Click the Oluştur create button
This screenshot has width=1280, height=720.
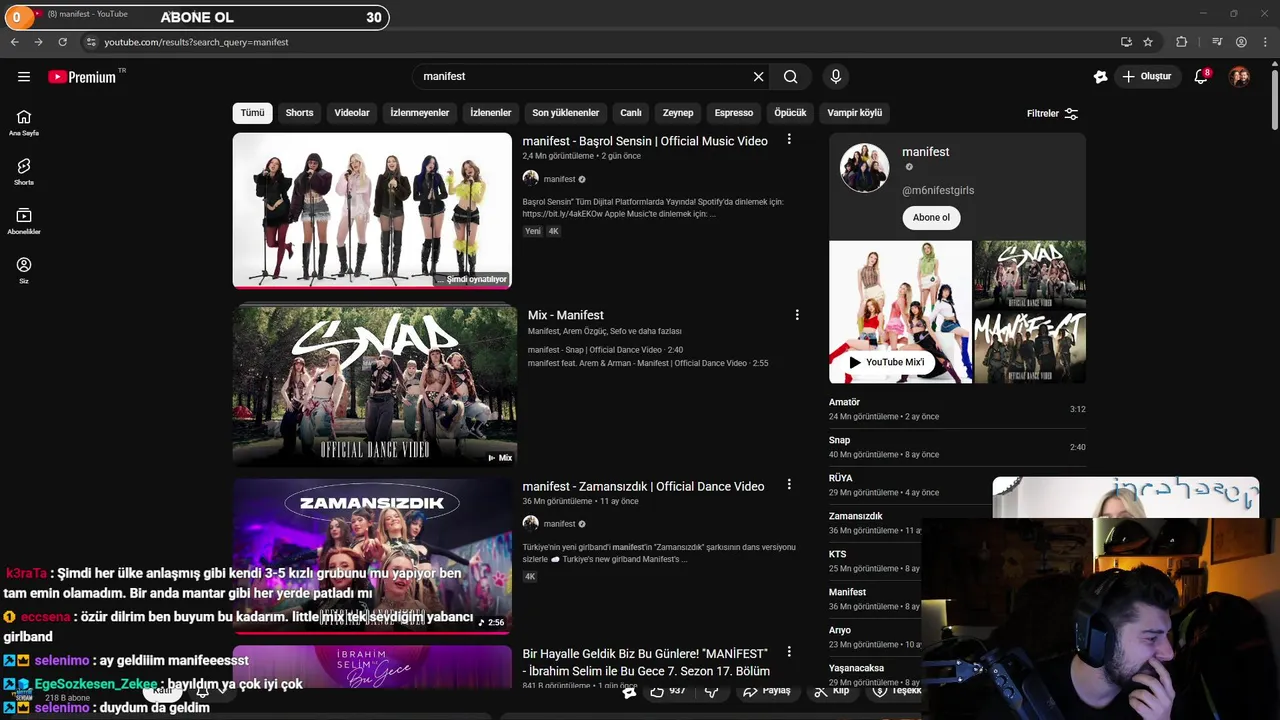[1147, 76]
